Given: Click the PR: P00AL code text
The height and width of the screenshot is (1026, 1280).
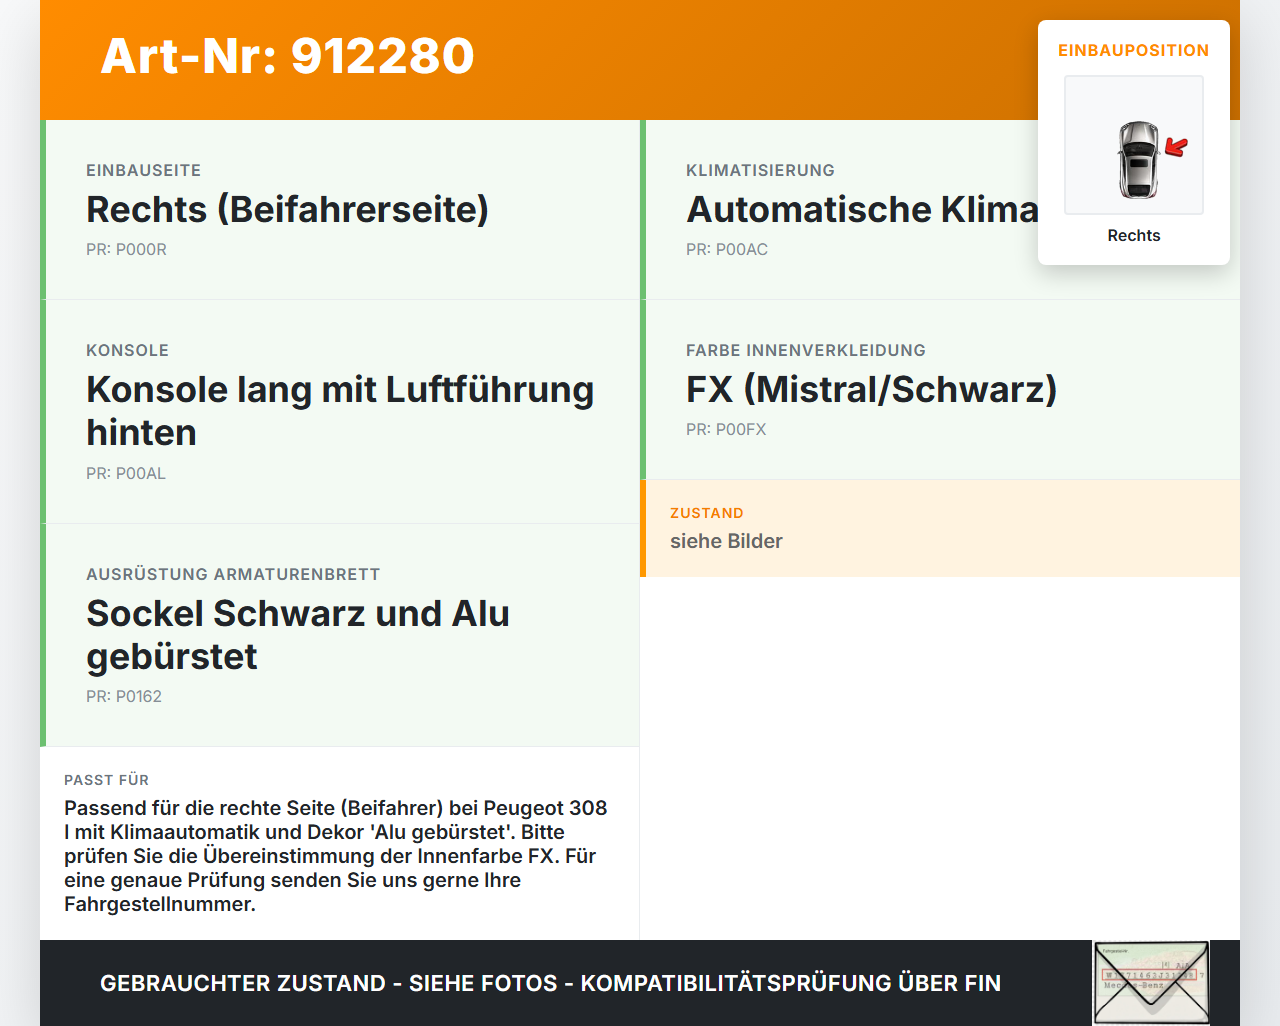Looking at the screenshot, I should pyautogui.click(x=126, y=472).
